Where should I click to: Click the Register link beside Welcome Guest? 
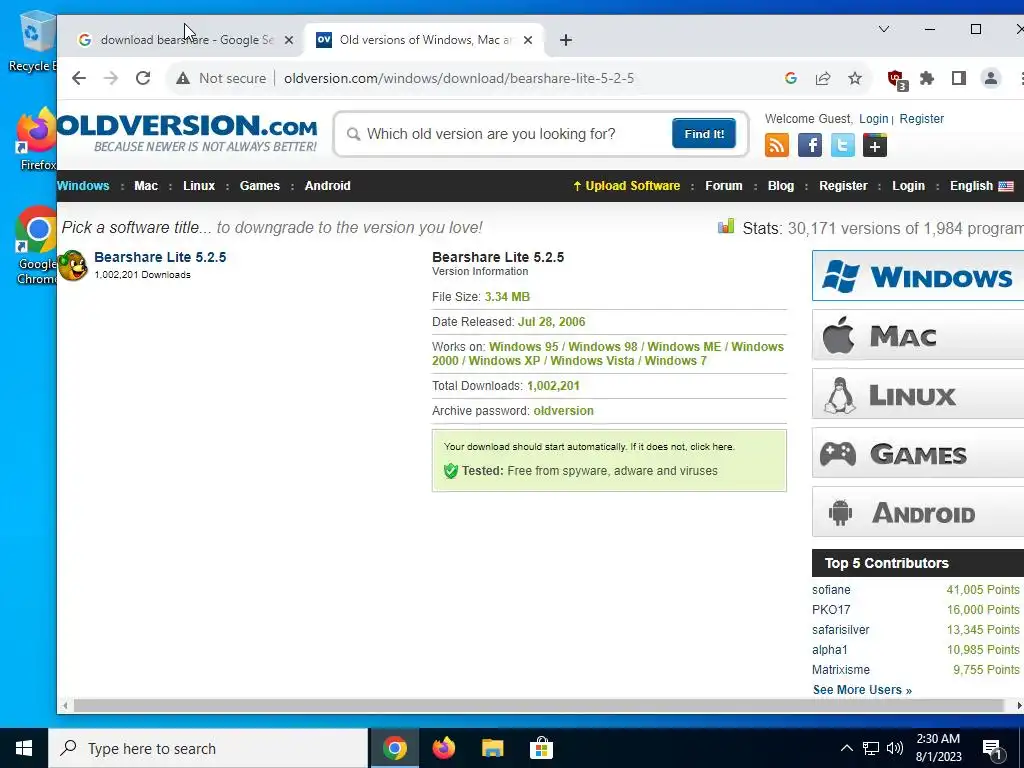(x=921, y=119)
